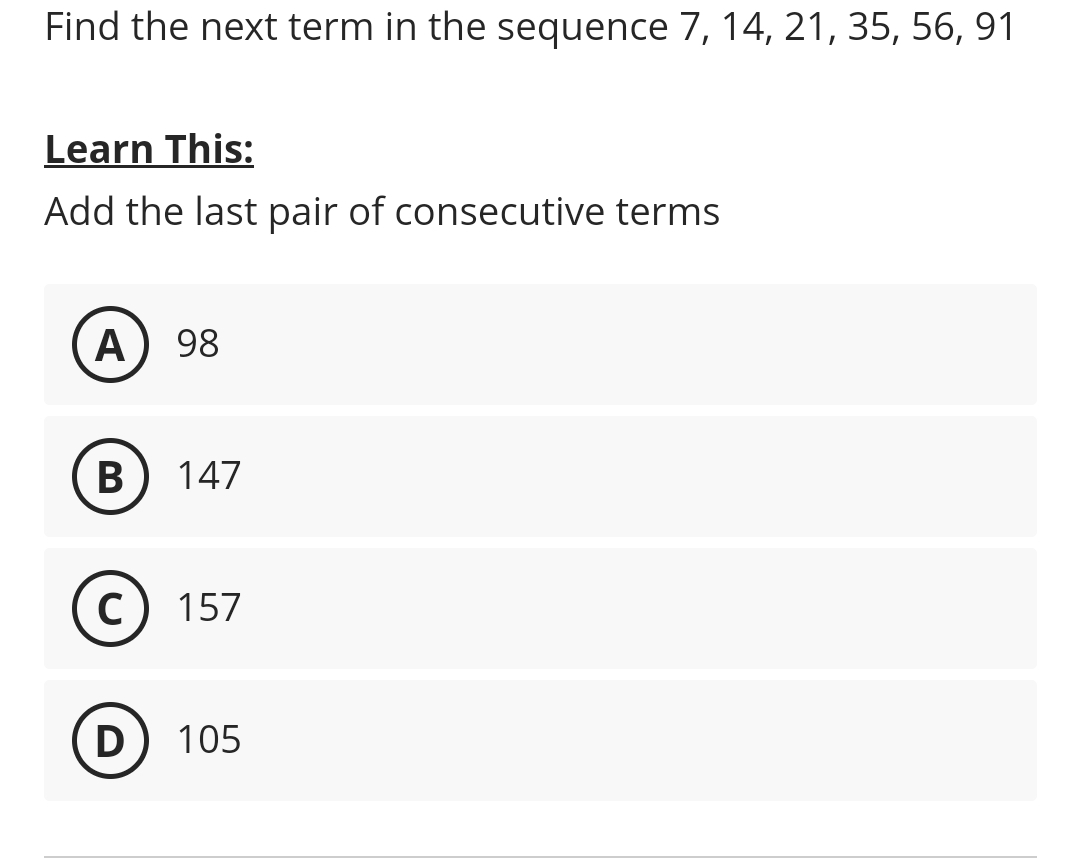Select answer option B as your choice
Viewport: 1080px width, 862px height.
coord(540,476)
